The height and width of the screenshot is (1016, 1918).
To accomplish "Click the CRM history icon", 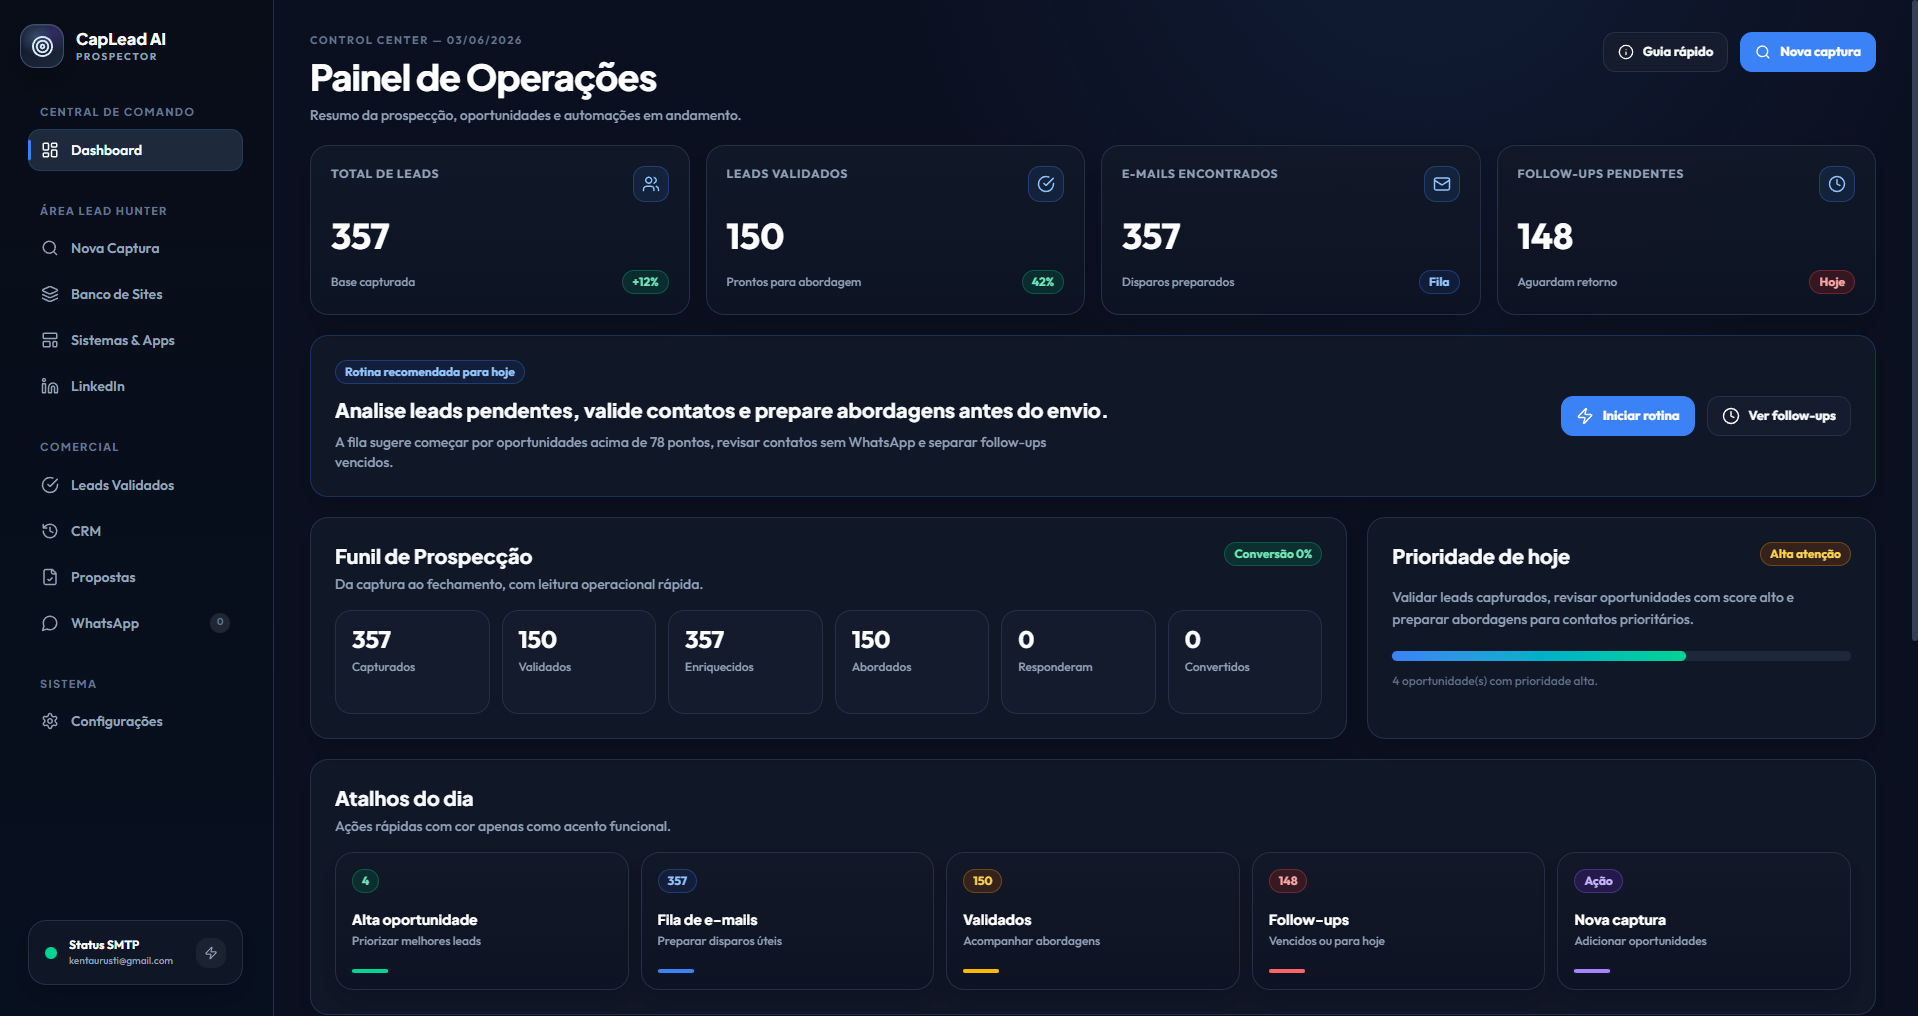I will pyautogui.click(x=50, y=531).
